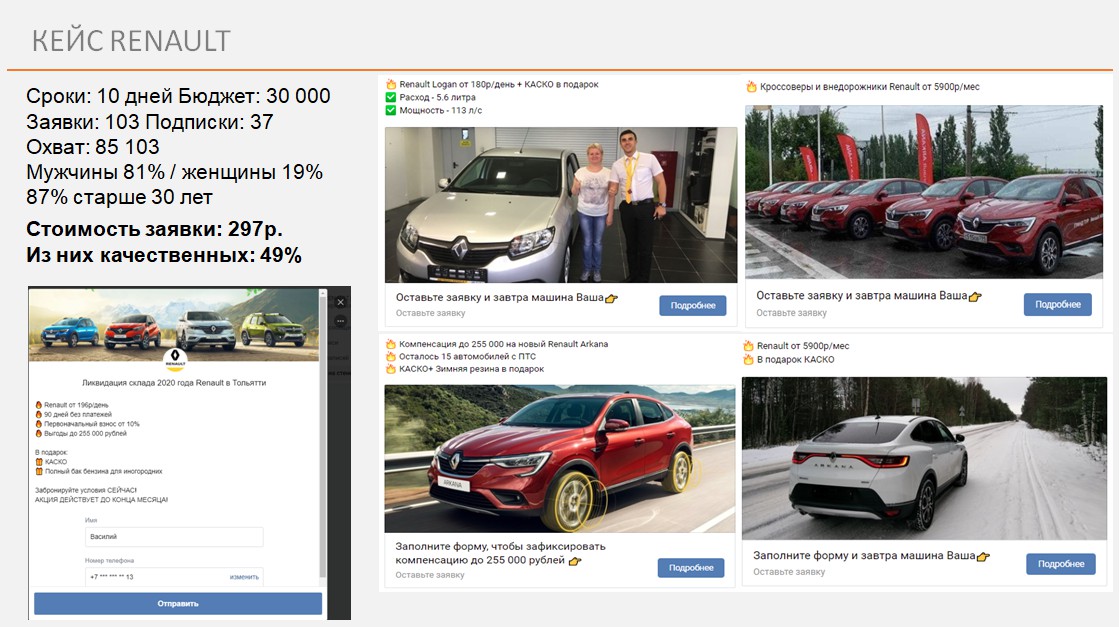The height and width of the screenshot is (627, 1119).
Task: Click the text 'Оставьте заявку и завтра машина Ваша' on Logan ad
Action: (x=500, y=297)
